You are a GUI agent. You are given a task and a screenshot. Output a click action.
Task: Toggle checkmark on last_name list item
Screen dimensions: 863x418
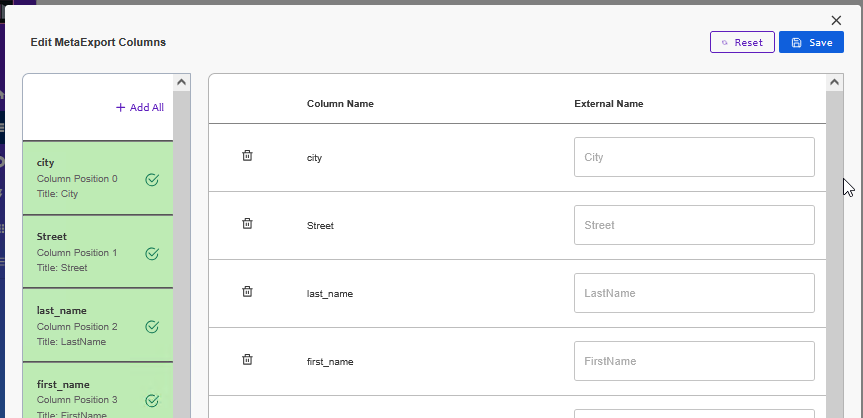click(152, 327)
